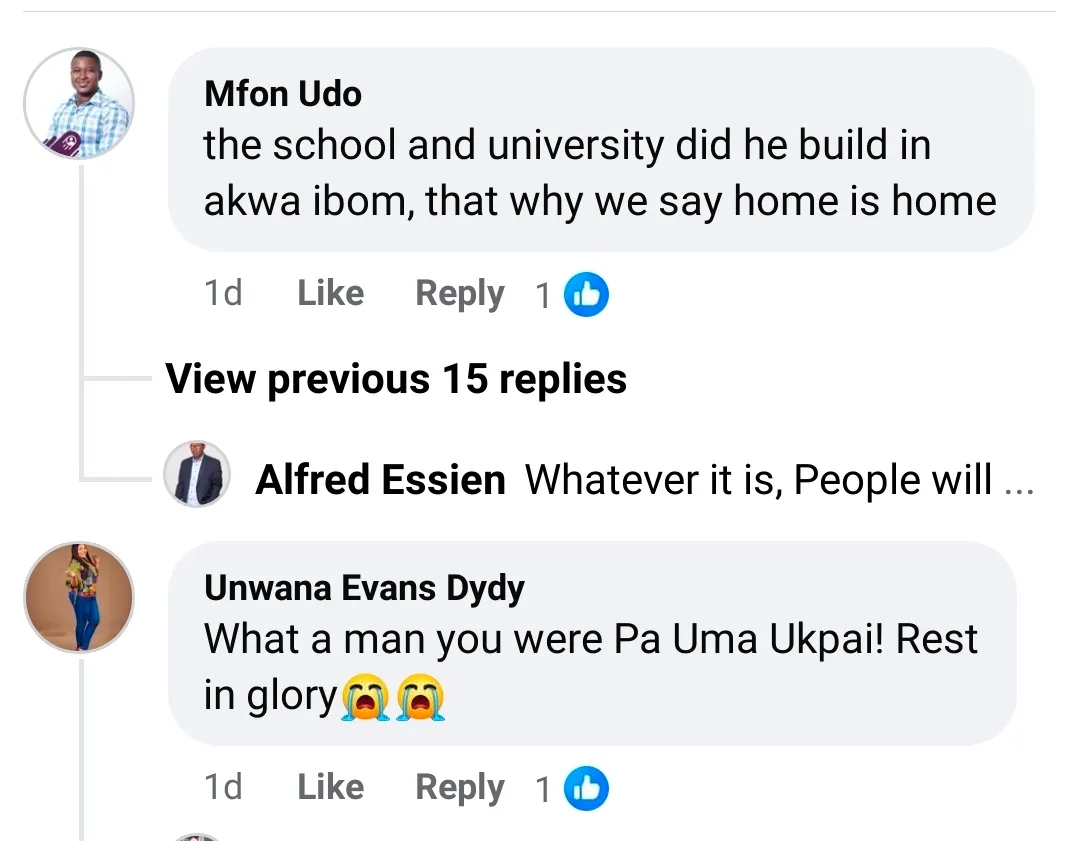Open the timestamp on Unwana Evans Dydy's comment
Screen dimensions: 1079x841
point(223,788)
